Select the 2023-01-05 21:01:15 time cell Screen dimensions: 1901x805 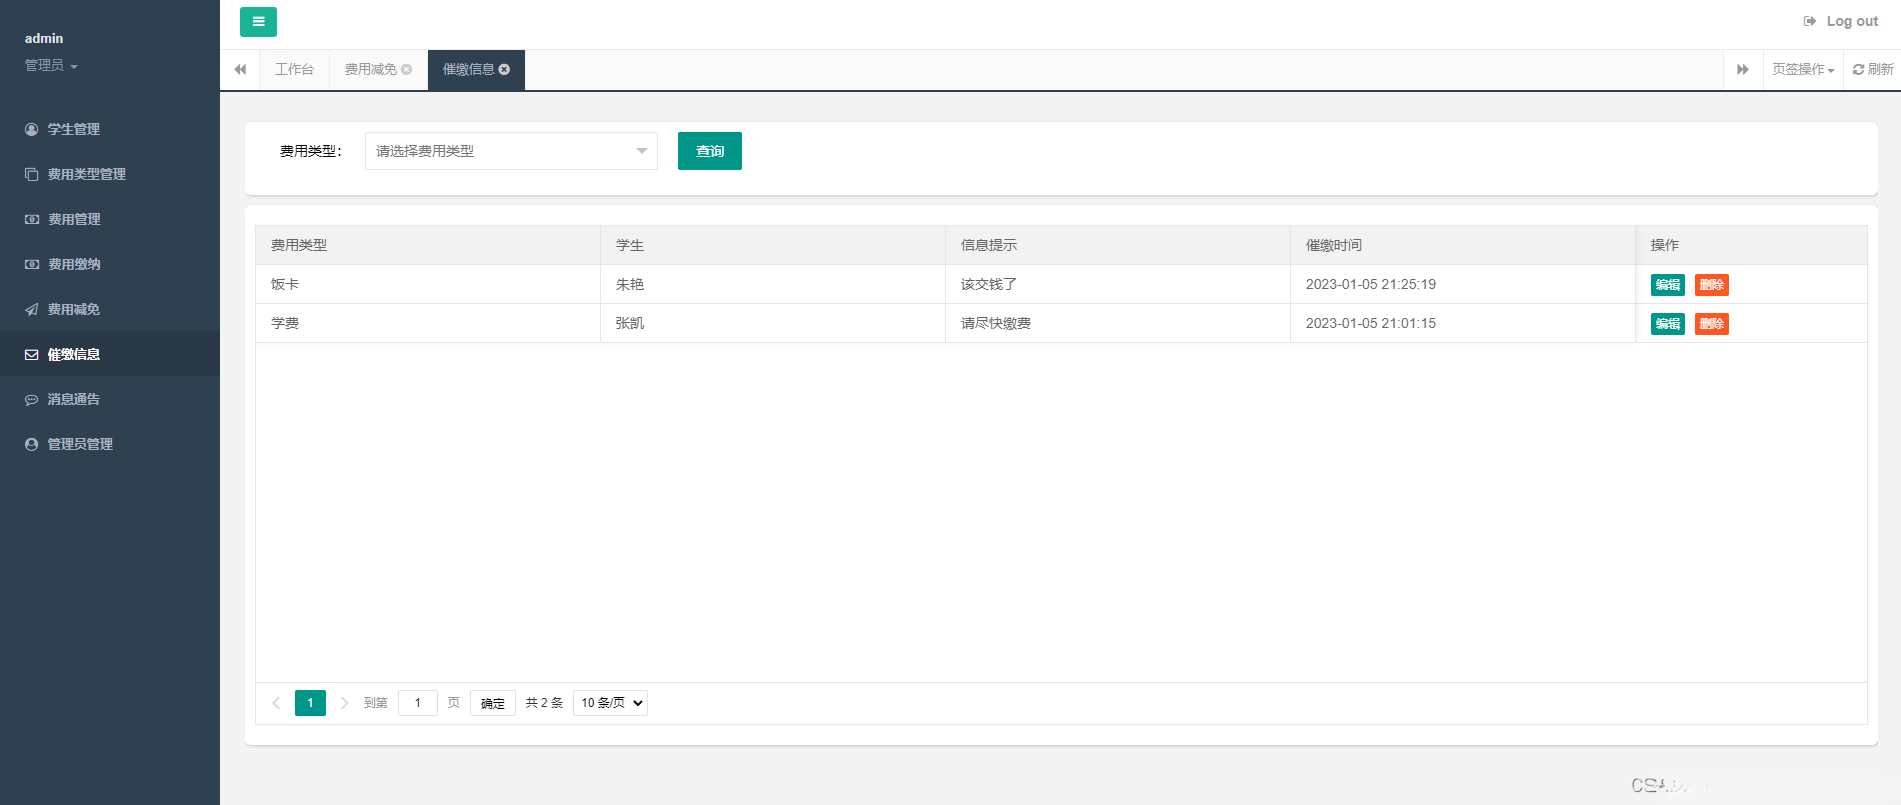tap(1463, 323)
